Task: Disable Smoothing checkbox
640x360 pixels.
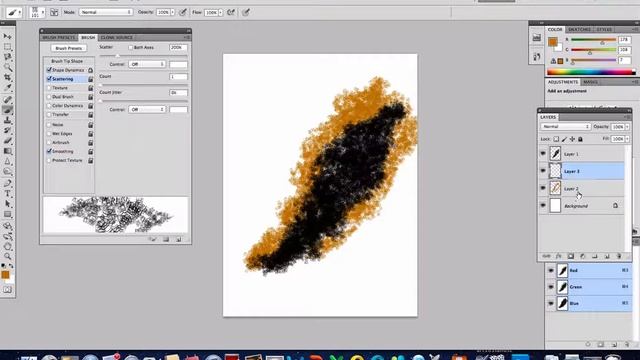Action: (x=49, y=151)
